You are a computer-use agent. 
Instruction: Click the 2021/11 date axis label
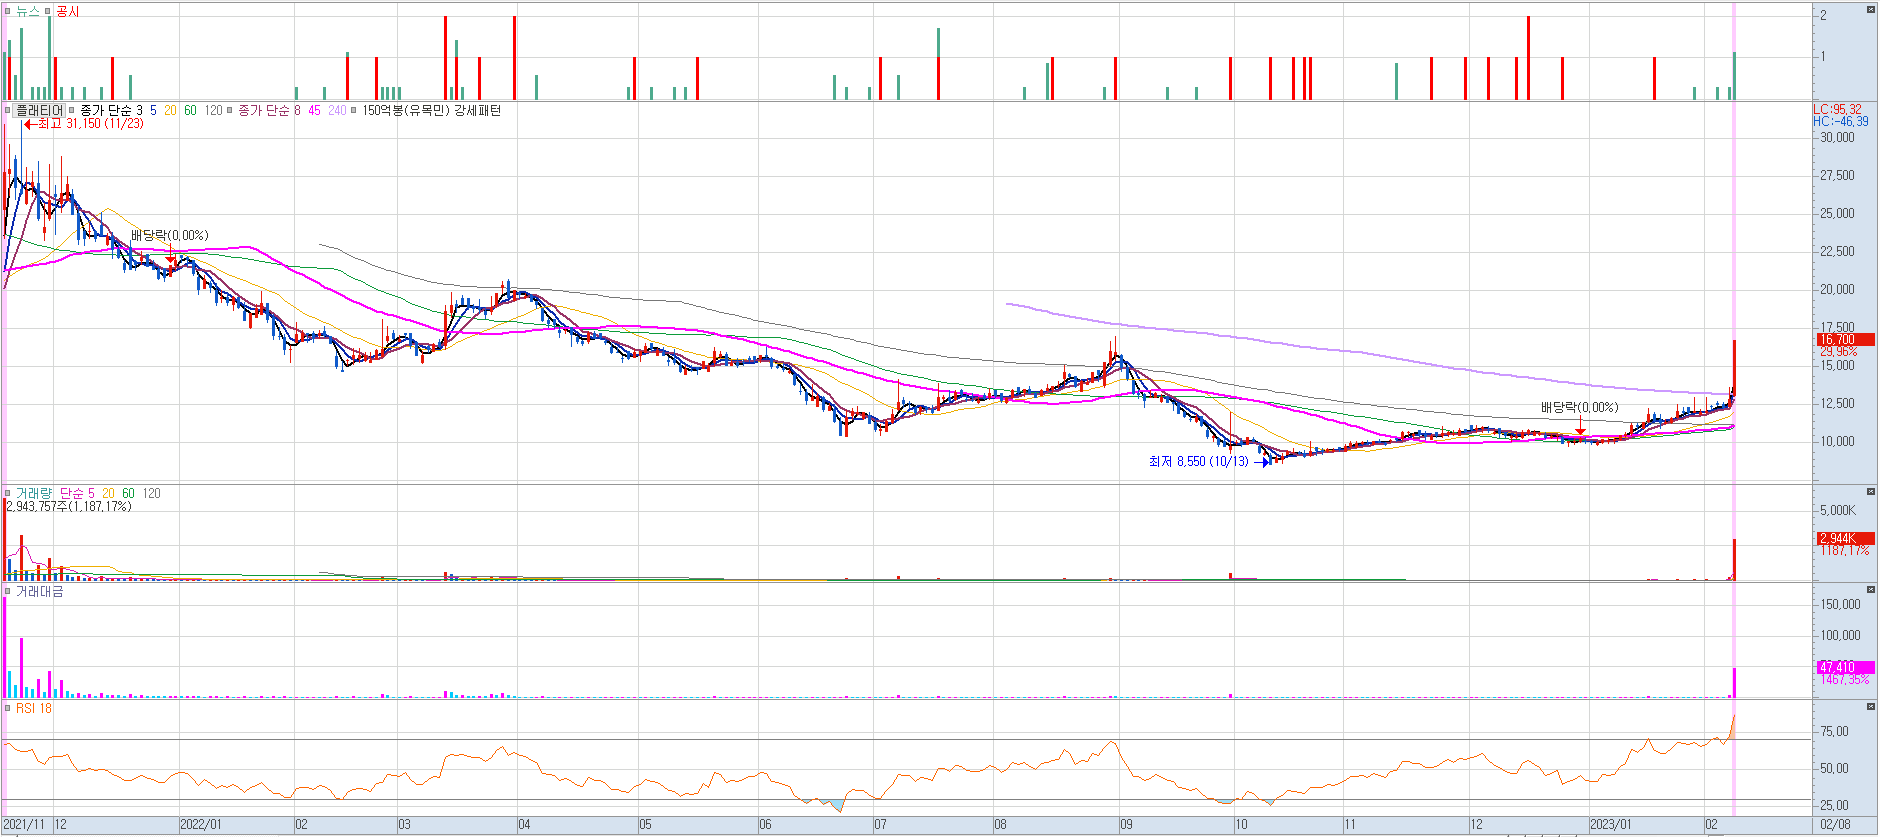tap(25, 826)
